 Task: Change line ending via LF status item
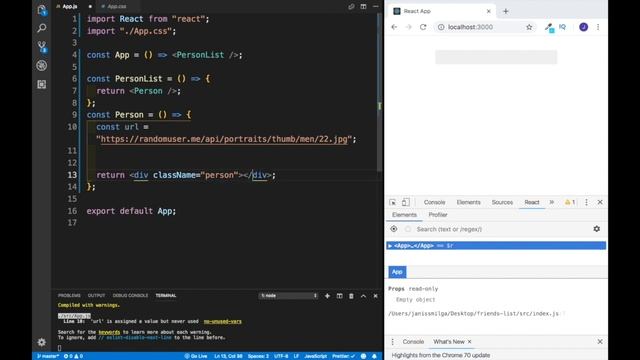[296, 356]
